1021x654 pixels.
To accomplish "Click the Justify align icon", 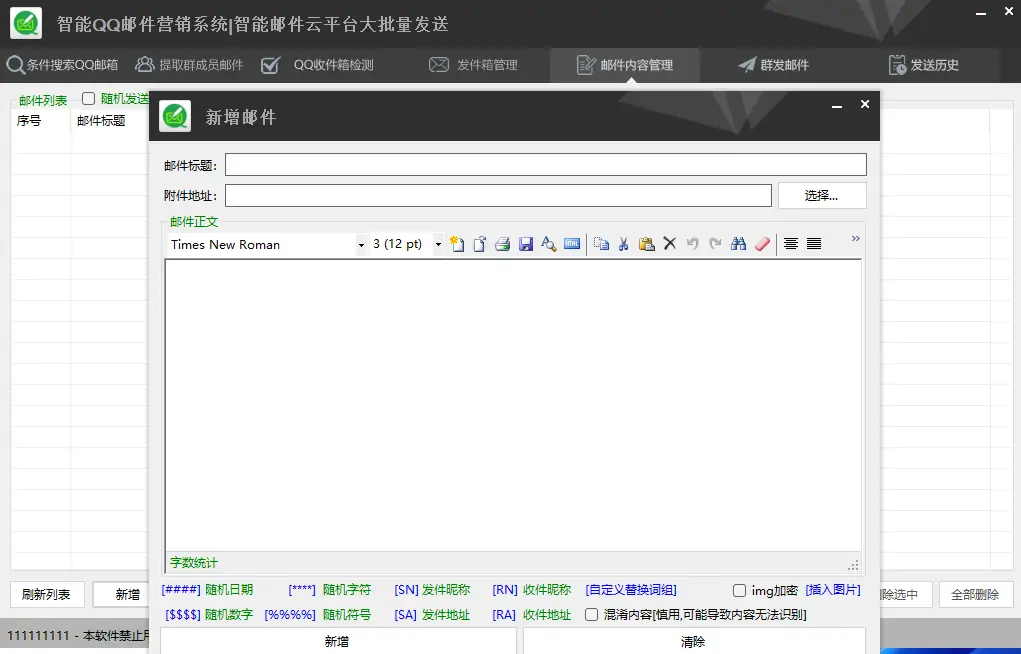I will coord(813,244).
